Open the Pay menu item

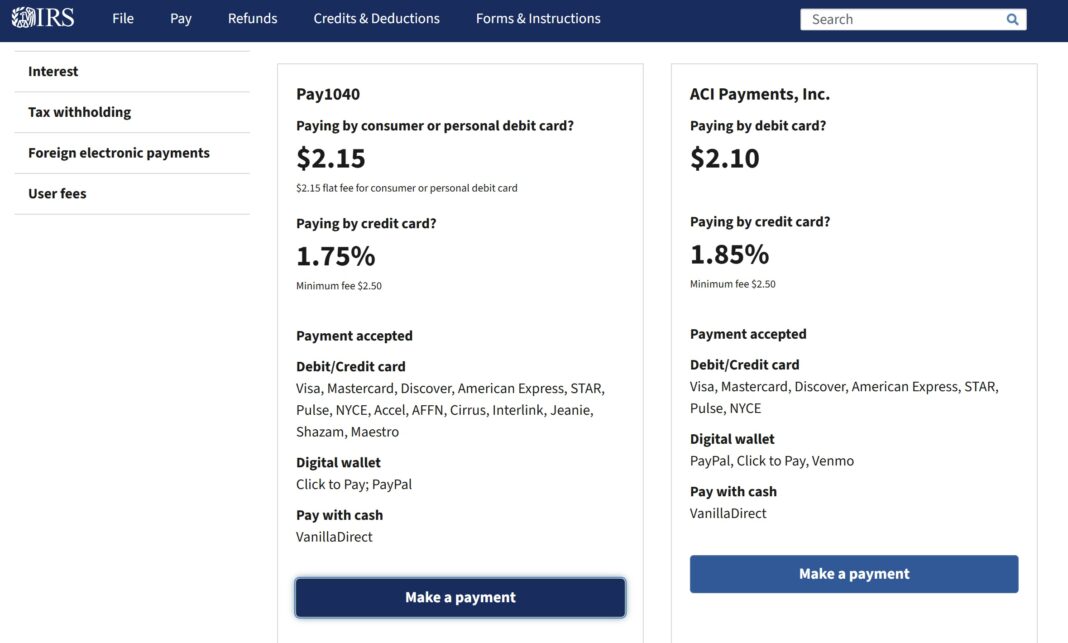(x=180, y=18)
